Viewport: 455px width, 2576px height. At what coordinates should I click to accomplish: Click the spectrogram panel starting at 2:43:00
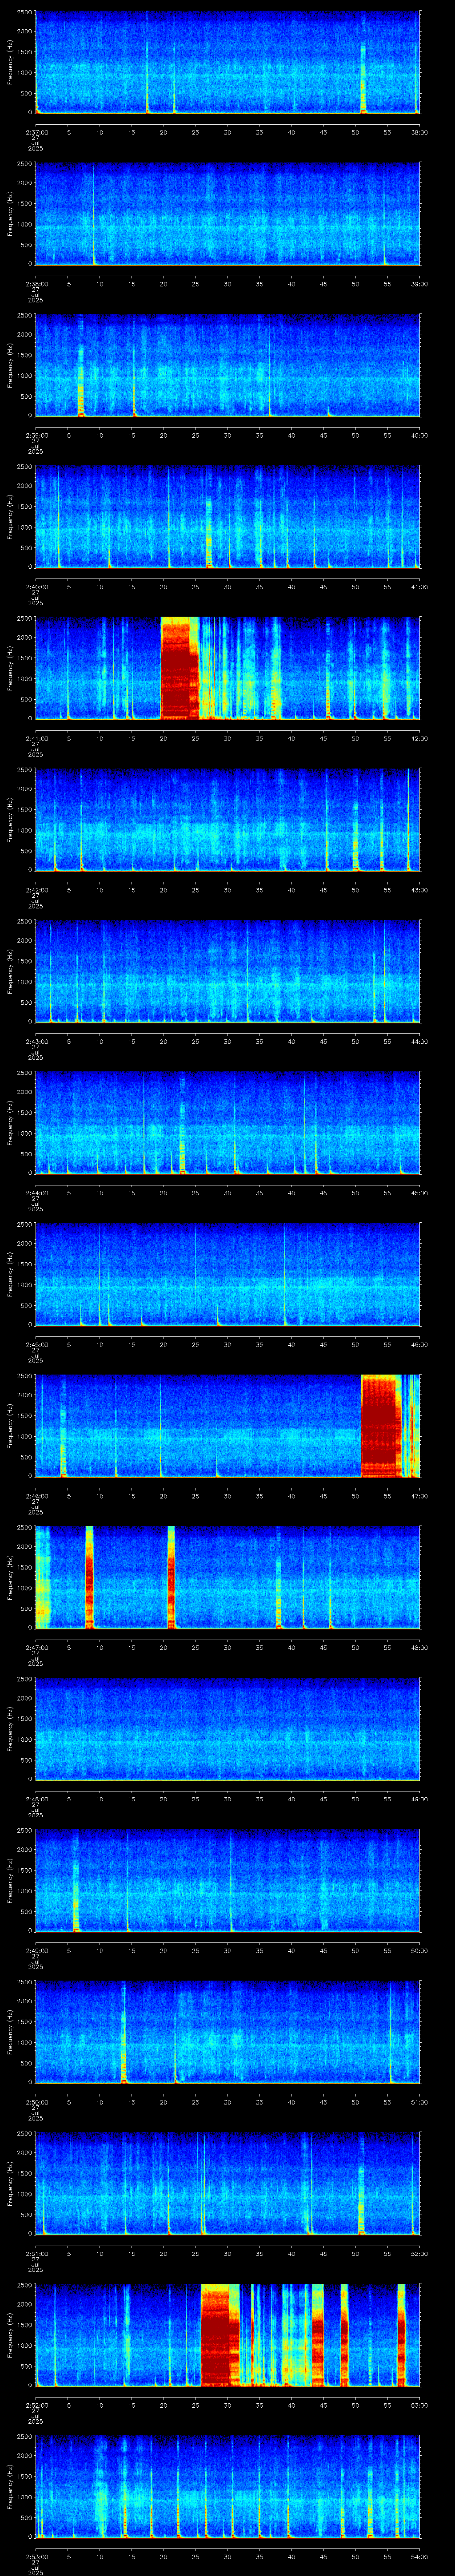(x=228, y=971)
